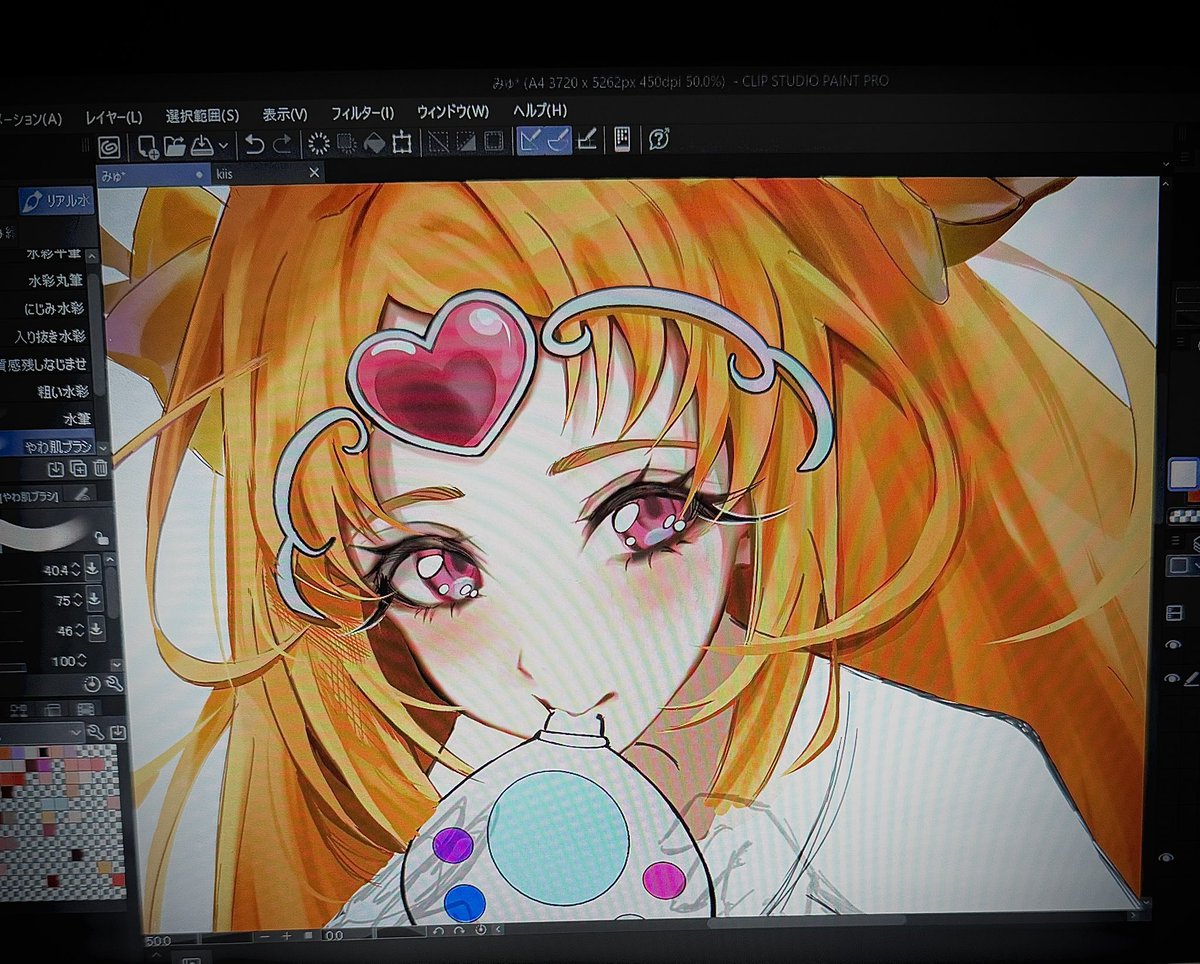The image size is (1200, 964).
Task: Select the リアル水 sub tool group
Action: click(x=57, y=200)
